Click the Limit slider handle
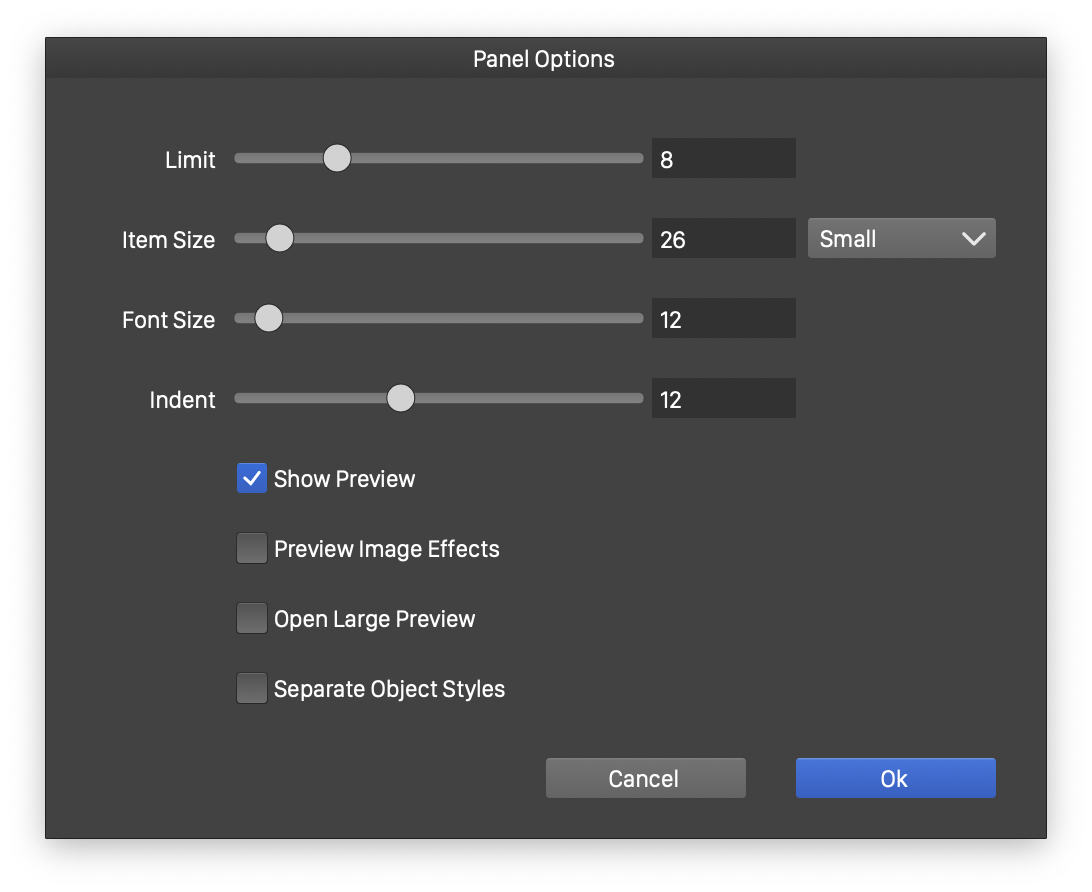Image resolution: width=1092 pixels, height=892 pixels. (337, 158)
